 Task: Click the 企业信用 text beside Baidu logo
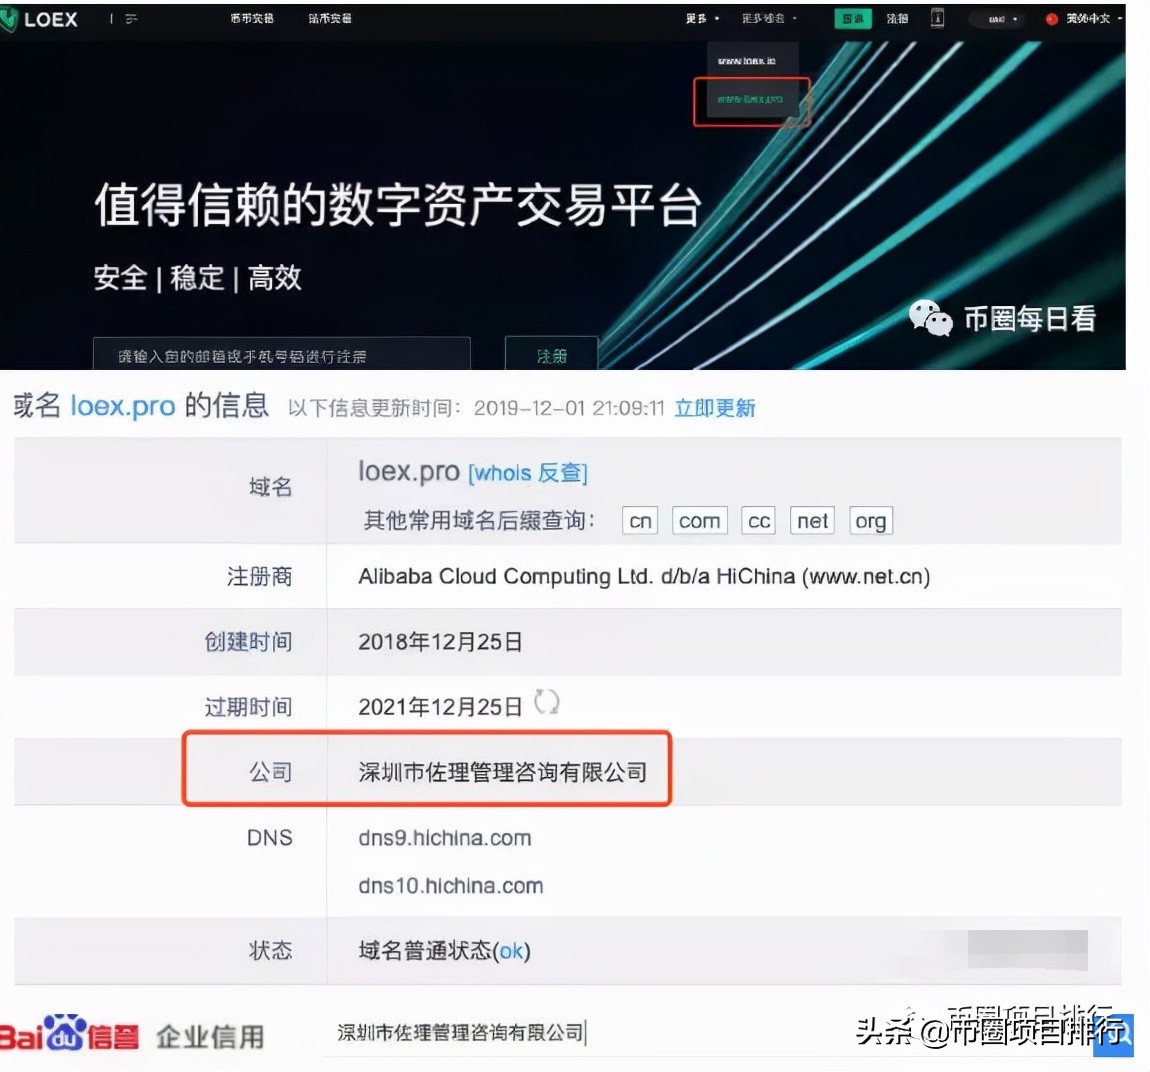click(210, 1037)
